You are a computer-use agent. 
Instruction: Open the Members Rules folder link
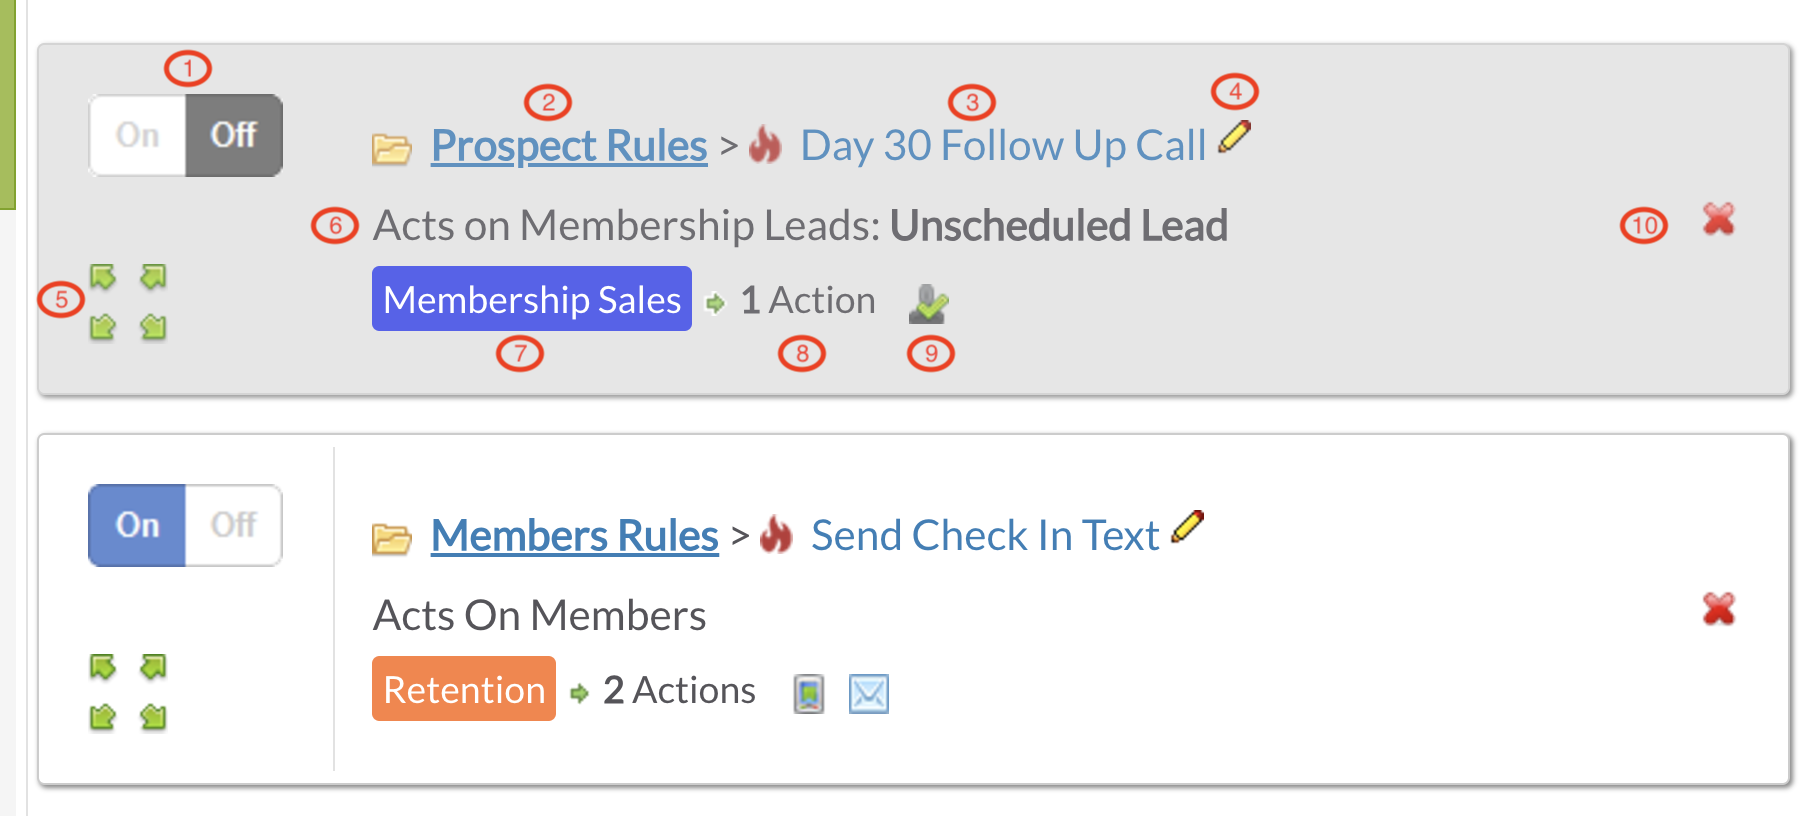point(575,536)
